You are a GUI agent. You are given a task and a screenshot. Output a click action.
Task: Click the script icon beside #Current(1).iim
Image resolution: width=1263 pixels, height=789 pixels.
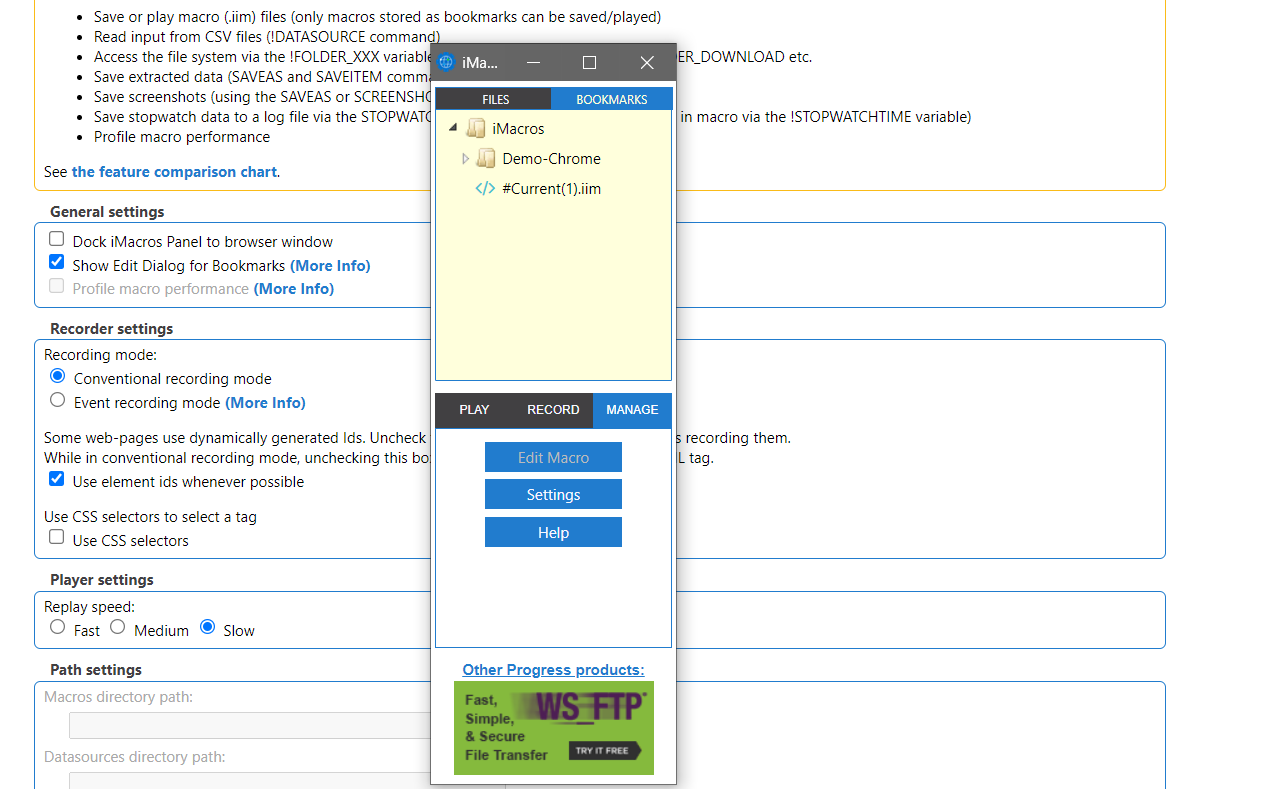click(x=485, y=188)
